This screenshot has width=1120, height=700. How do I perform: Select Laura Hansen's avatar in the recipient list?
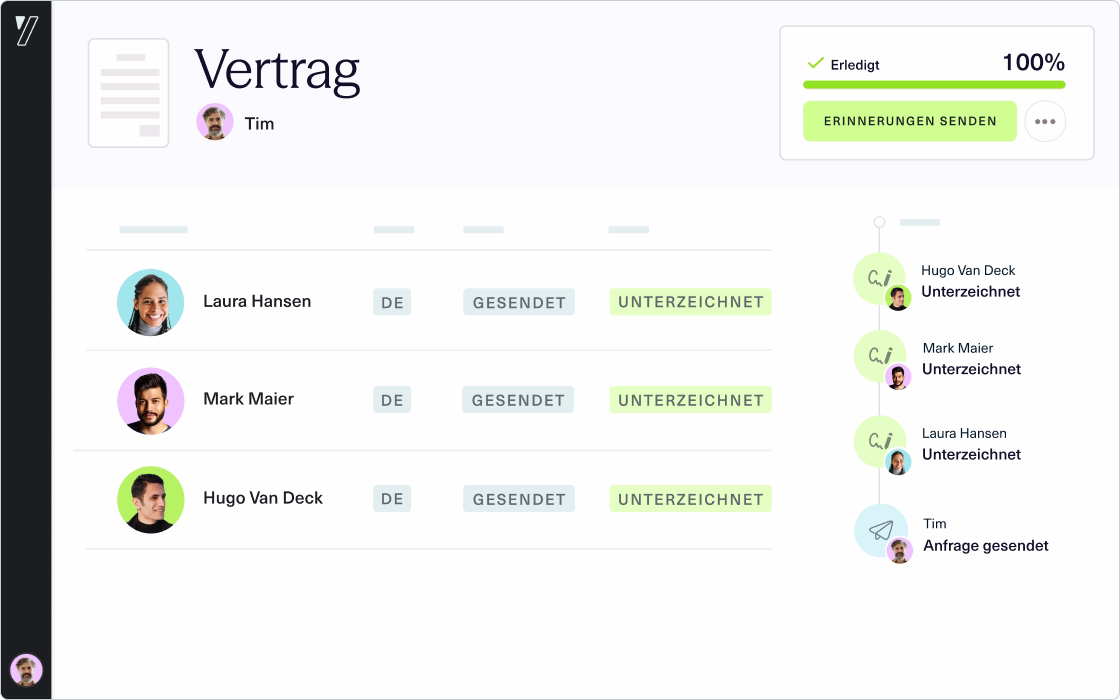click(x=151, y=302)
